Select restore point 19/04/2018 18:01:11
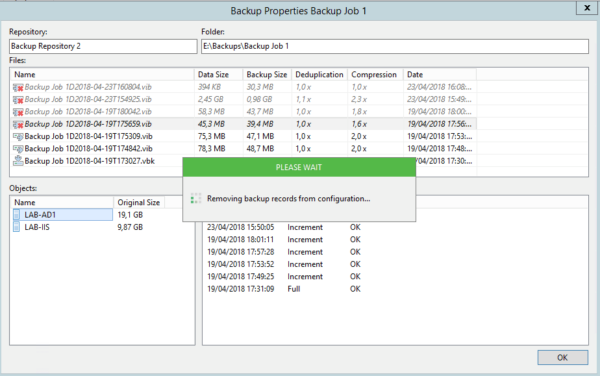Screen dimensions: 600x376 click(x=241, y=239)
